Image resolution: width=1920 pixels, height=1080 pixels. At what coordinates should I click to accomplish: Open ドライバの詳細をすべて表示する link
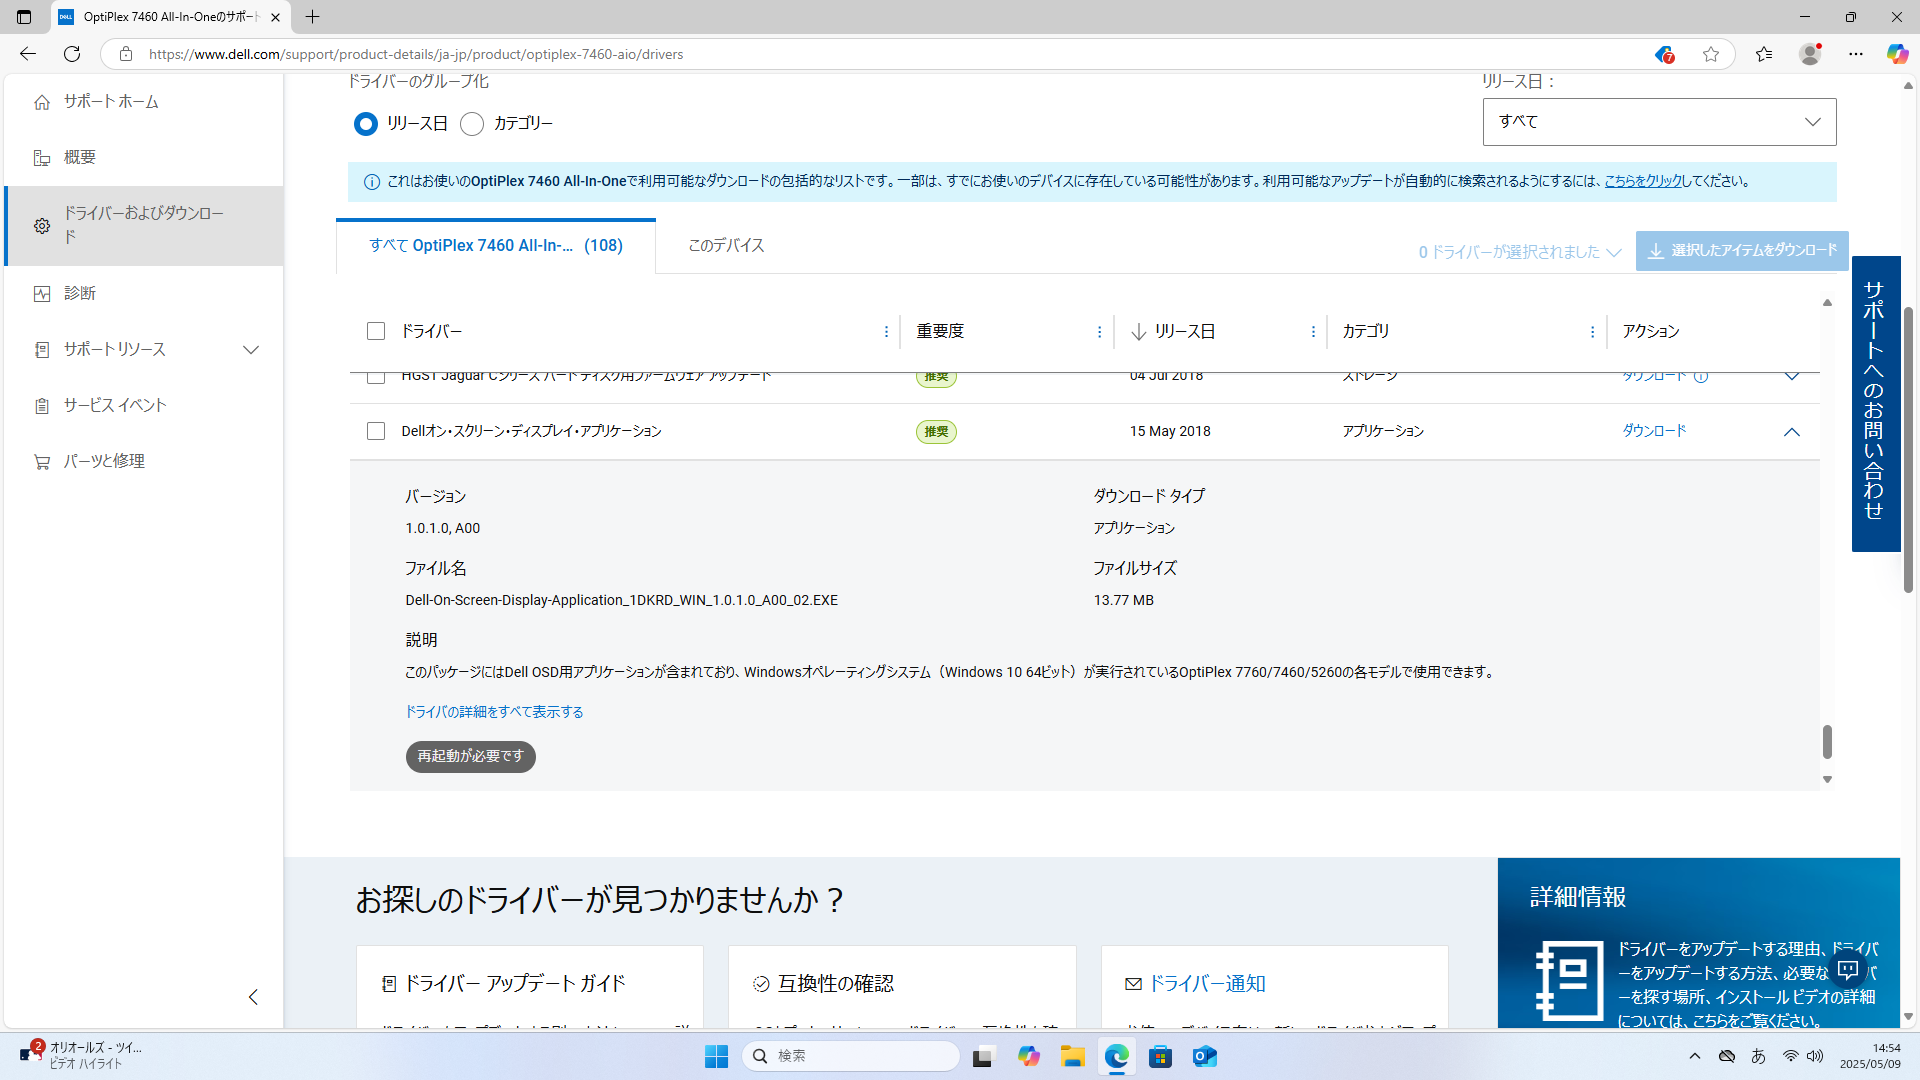(x=494, y=712)
